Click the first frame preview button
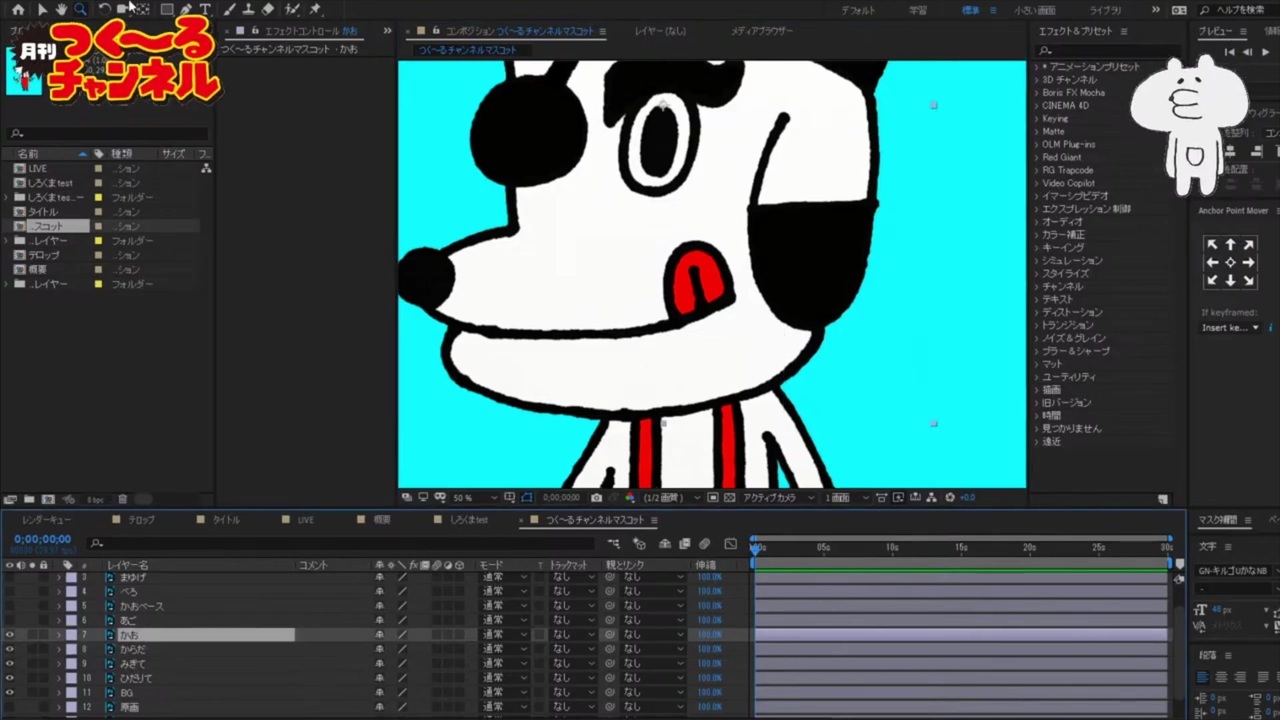 [1230, 52]
